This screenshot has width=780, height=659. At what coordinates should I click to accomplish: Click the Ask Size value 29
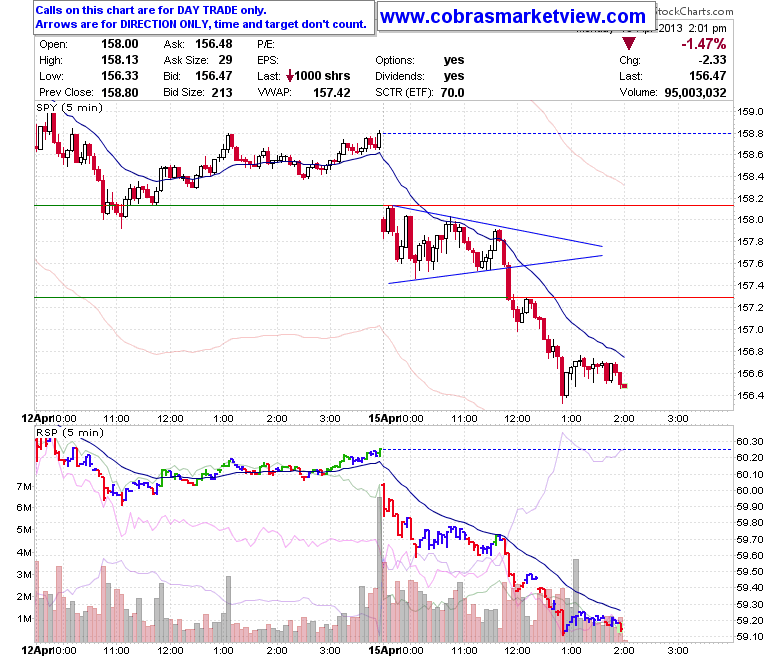pyautogui.click(x=225, y=60)
